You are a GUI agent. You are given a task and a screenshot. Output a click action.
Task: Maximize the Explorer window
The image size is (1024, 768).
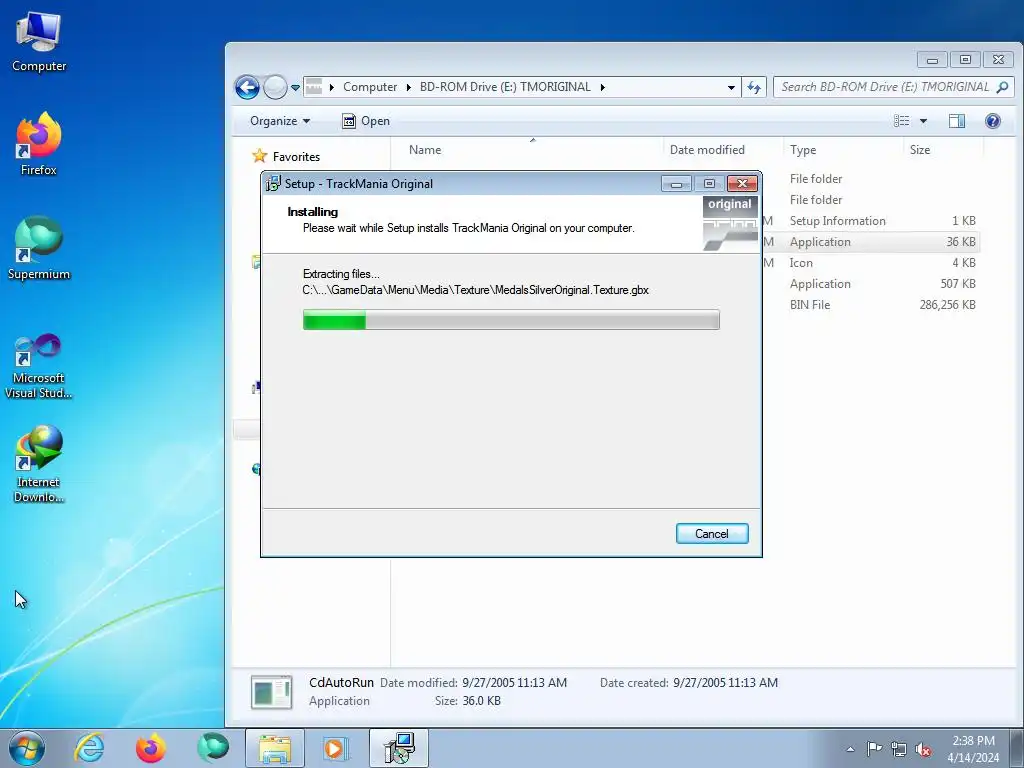[965, 59]
